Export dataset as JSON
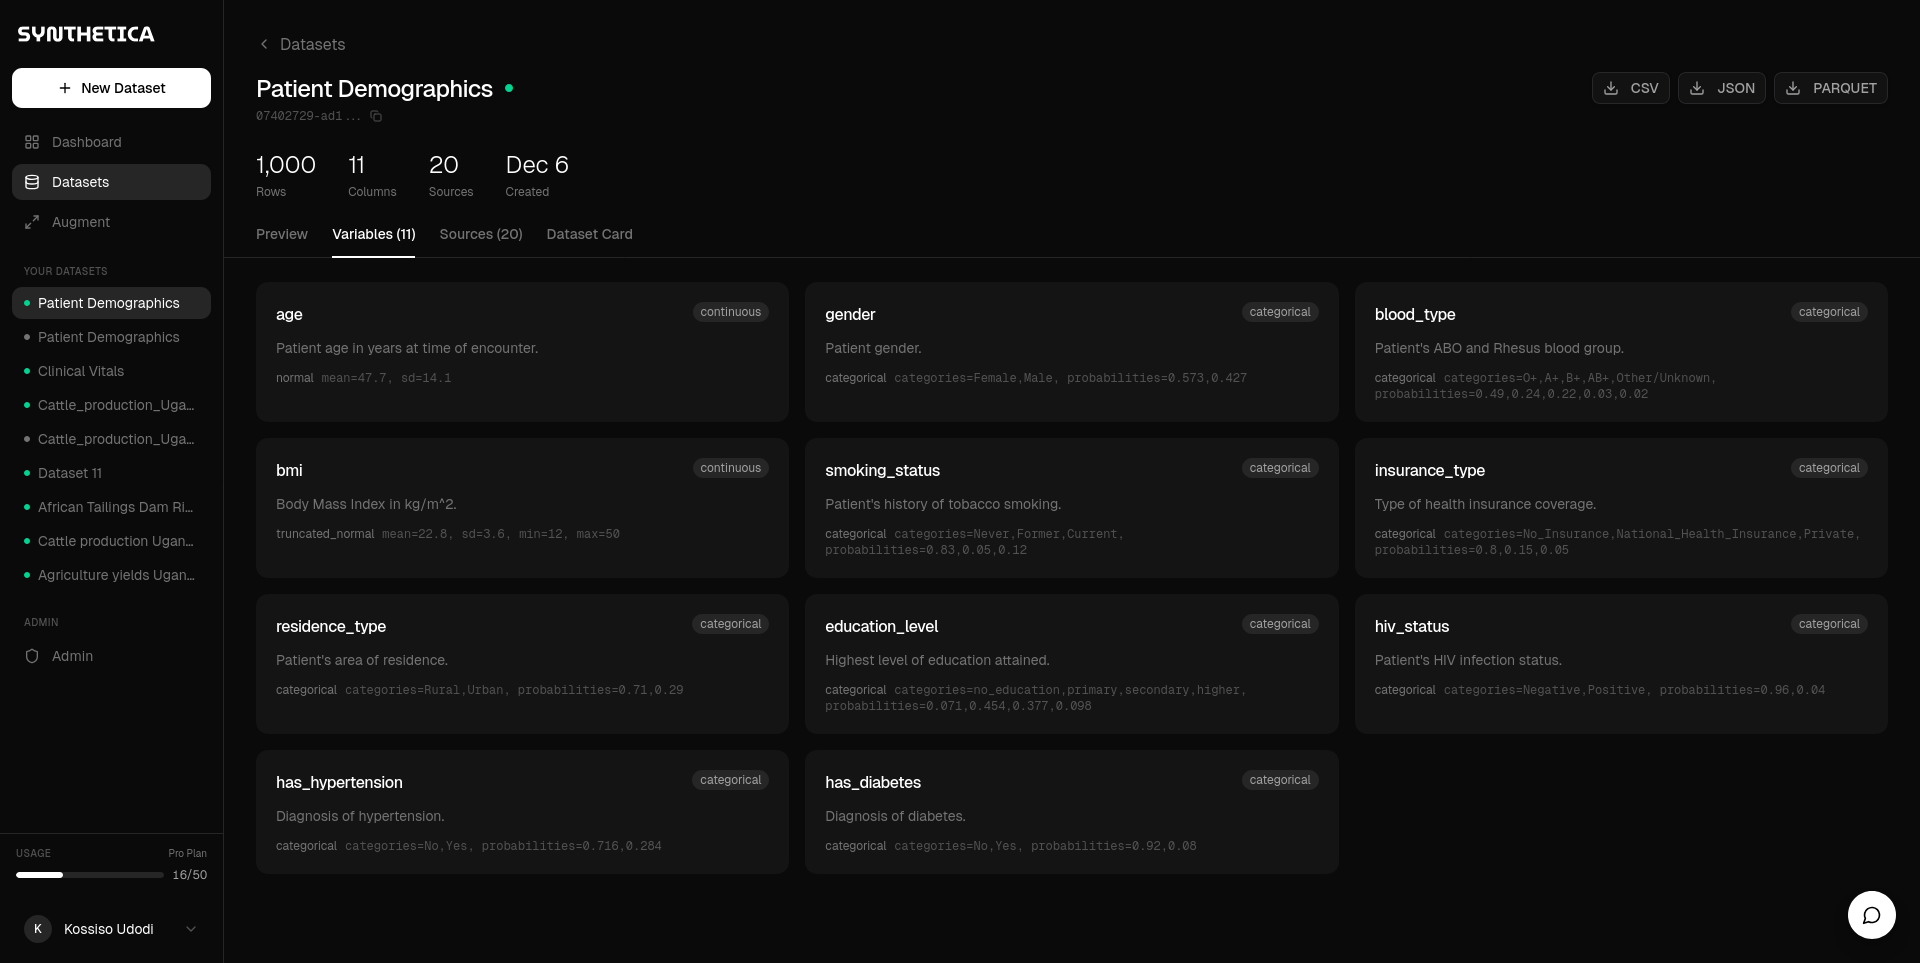The image size is (1920, 963). (1721, 88)
